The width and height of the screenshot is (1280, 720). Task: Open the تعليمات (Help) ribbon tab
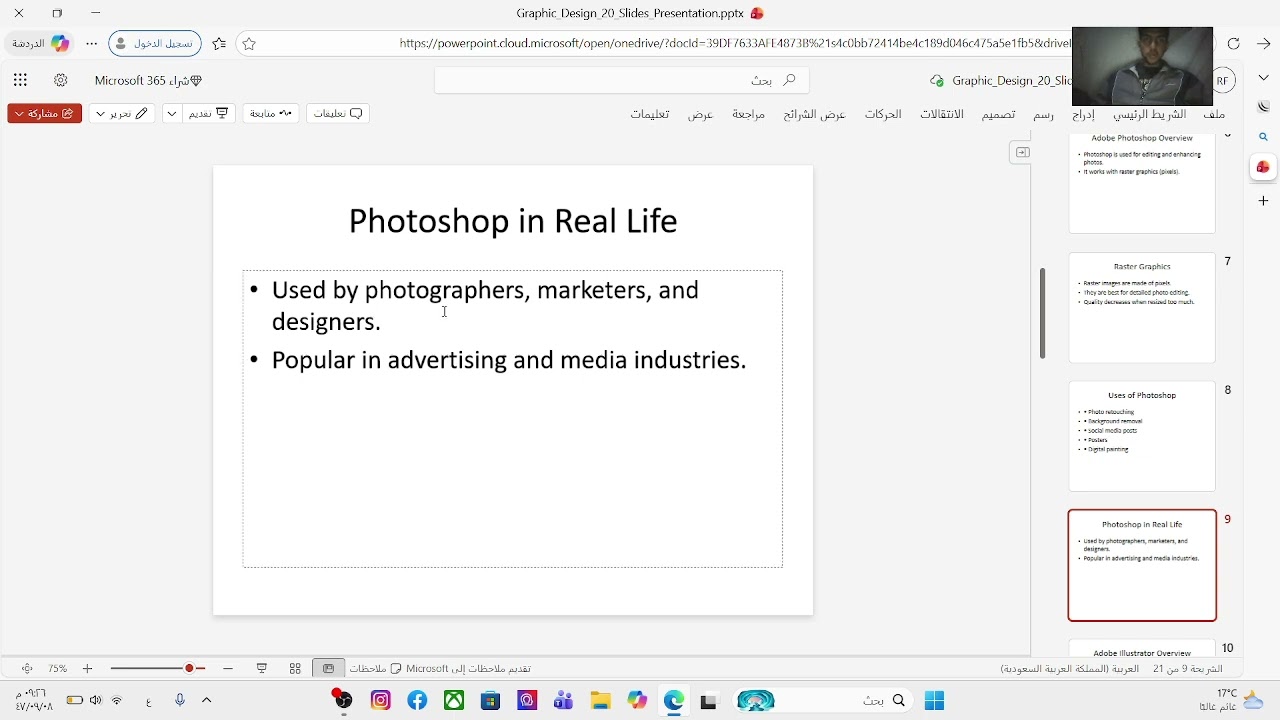(649, 114)
